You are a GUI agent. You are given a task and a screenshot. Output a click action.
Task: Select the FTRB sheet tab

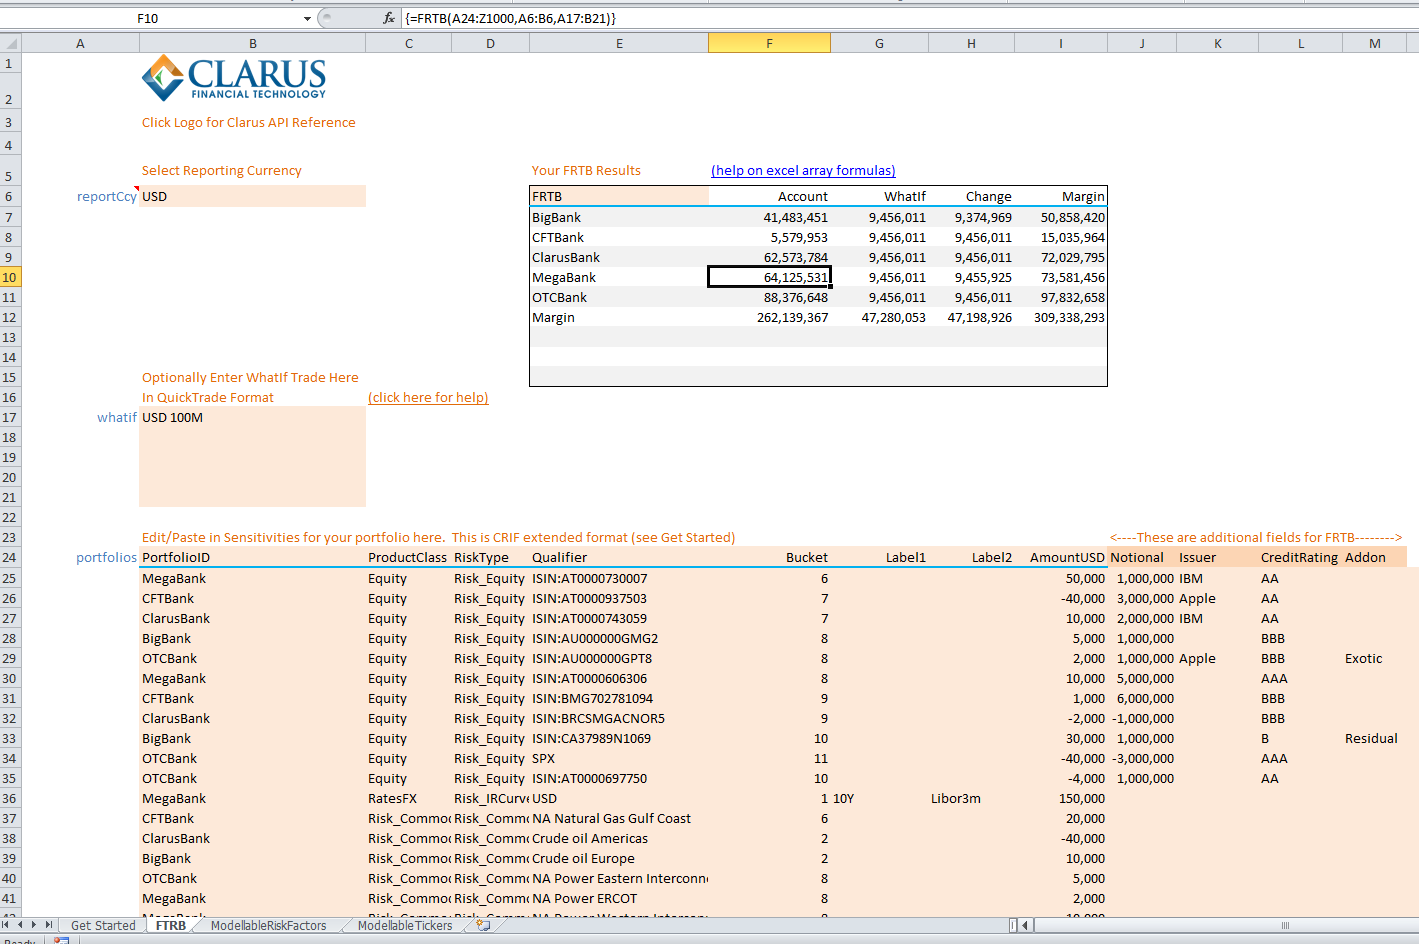point(171,925)
